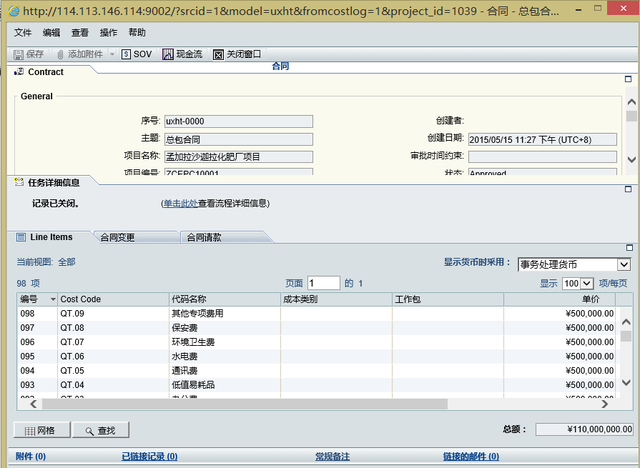Open the 常规备注 link
Screen dimensions: 640x468
(x=332, y=456)
